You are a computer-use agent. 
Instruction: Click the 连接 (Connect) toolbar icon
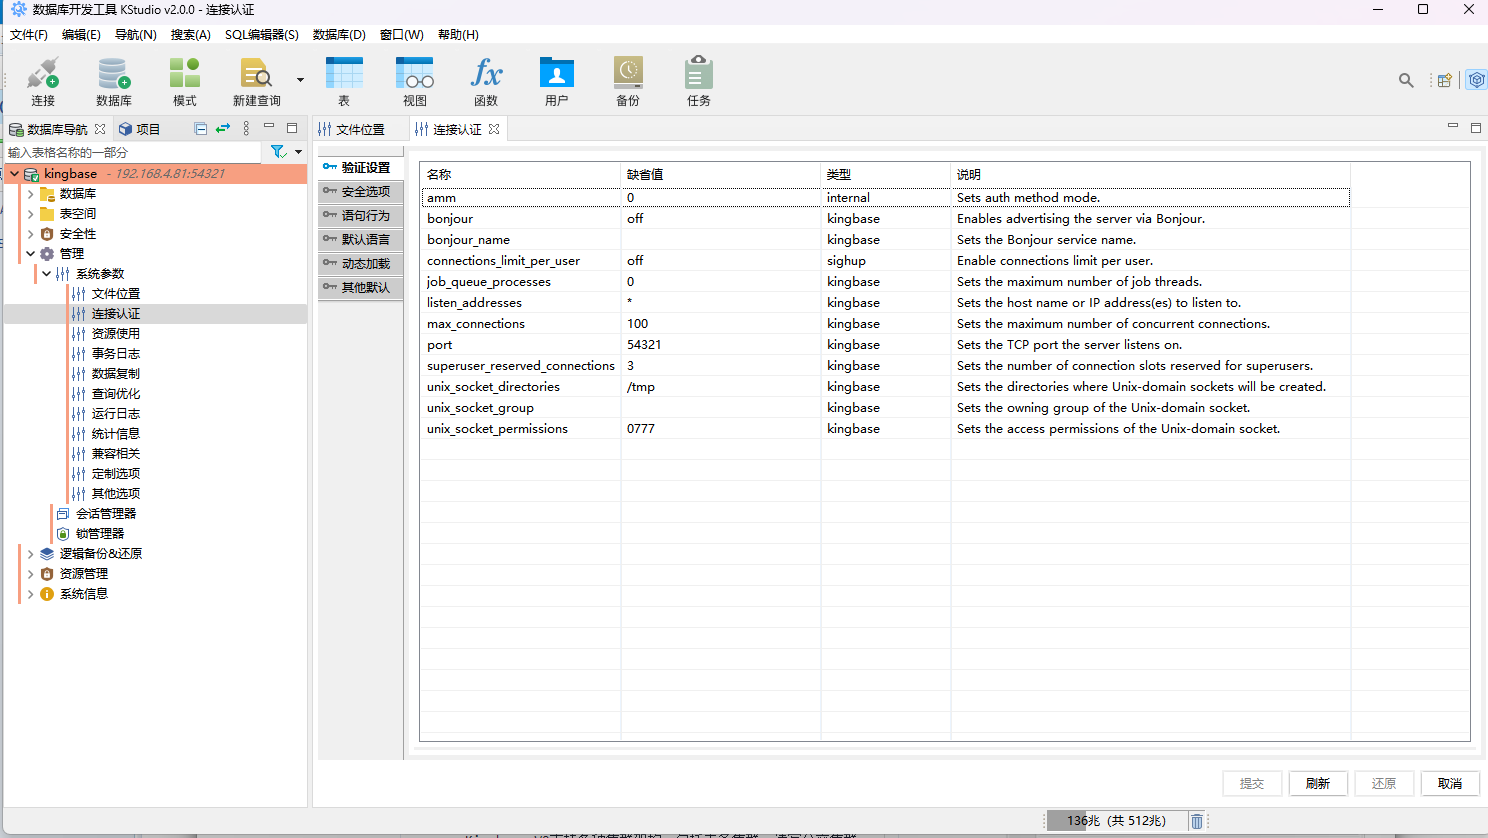coord(43,74)
